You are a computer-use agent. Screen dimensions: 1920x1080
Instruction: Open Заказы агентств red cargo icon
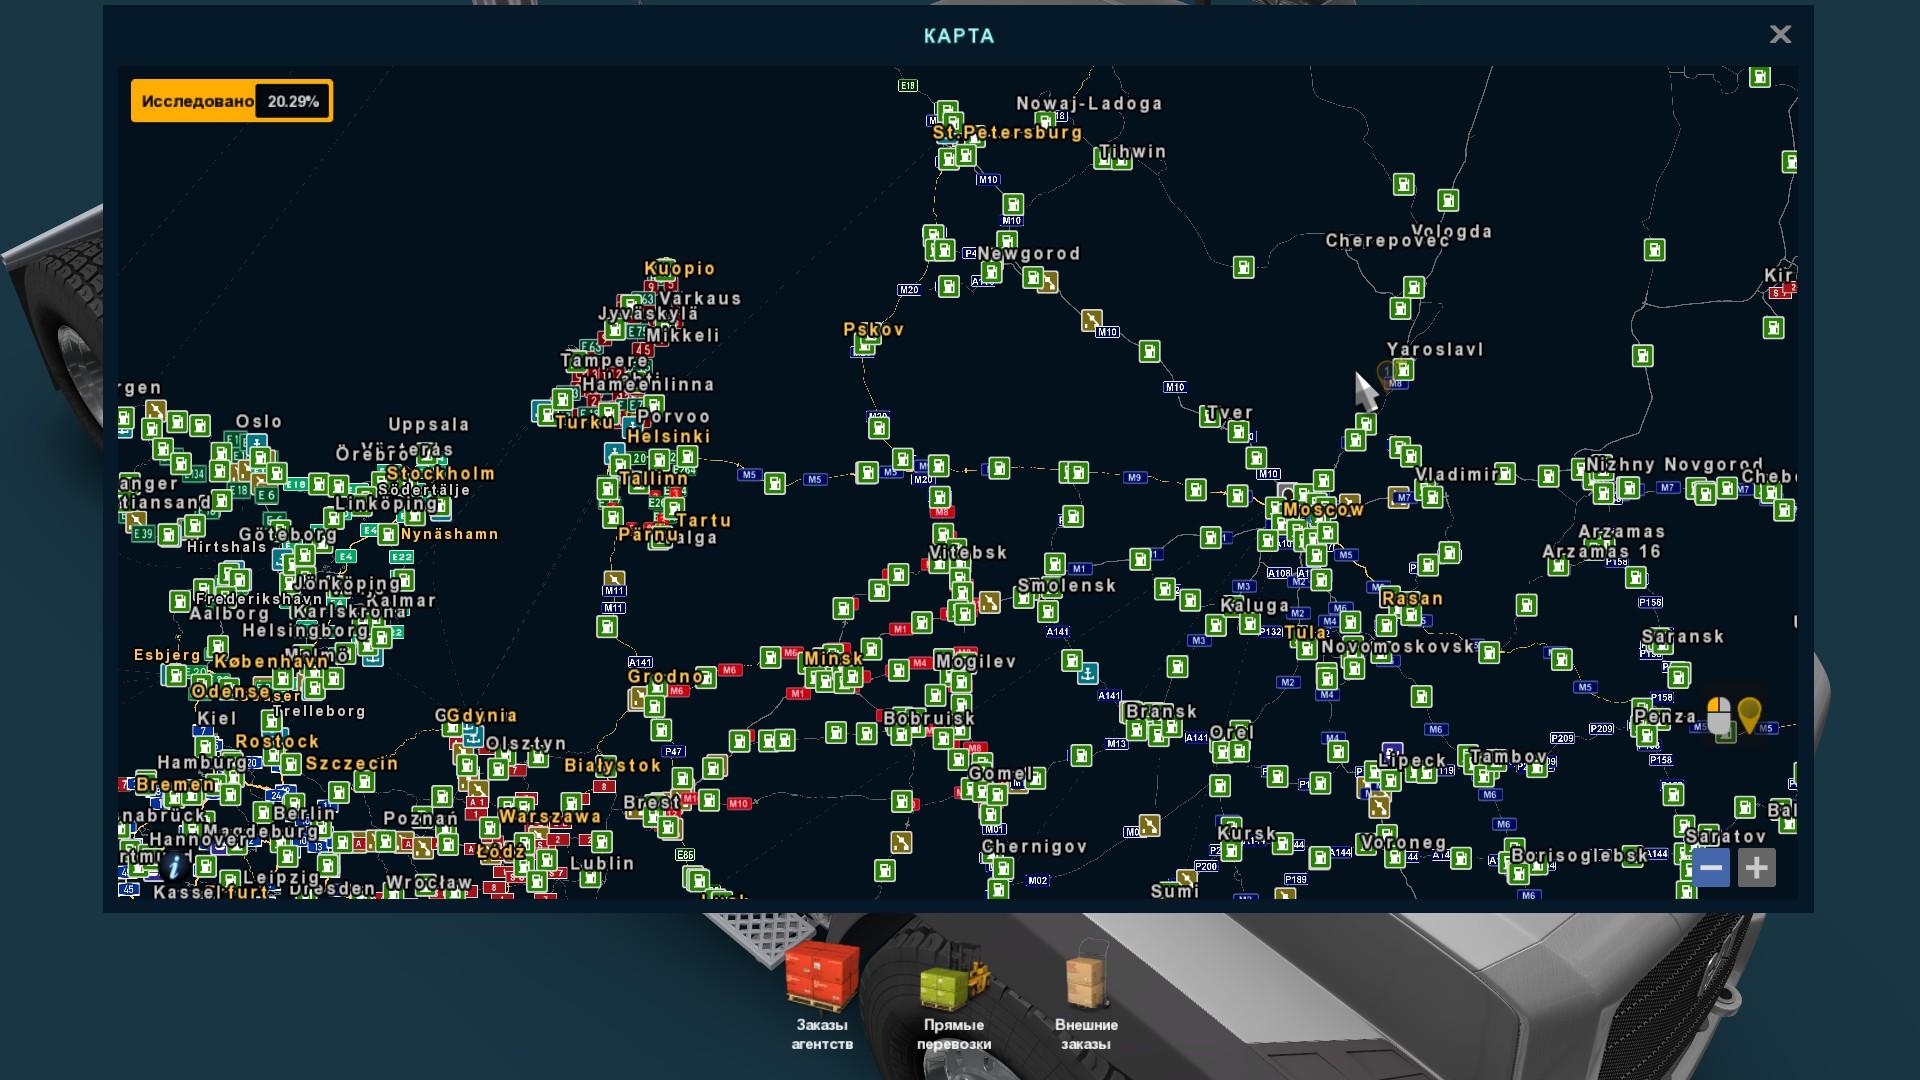[x=822, y=975]
